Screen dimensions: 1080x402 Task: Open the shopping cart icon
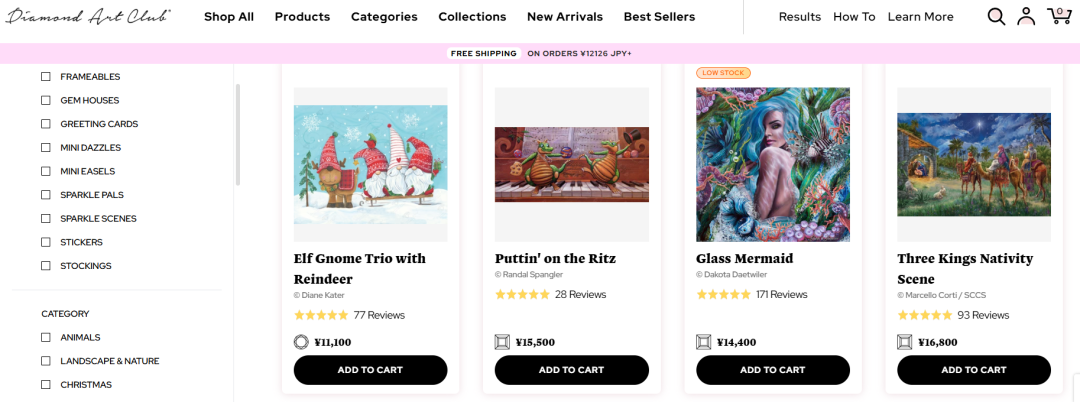(x=1058, y=16)
